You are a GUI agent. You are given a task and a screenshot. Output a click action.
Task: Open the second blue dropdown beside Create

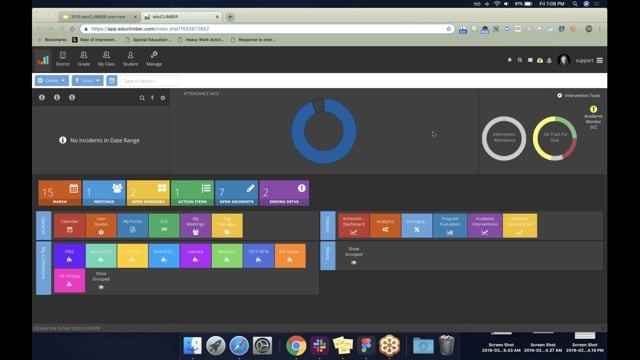pos(88,81)
